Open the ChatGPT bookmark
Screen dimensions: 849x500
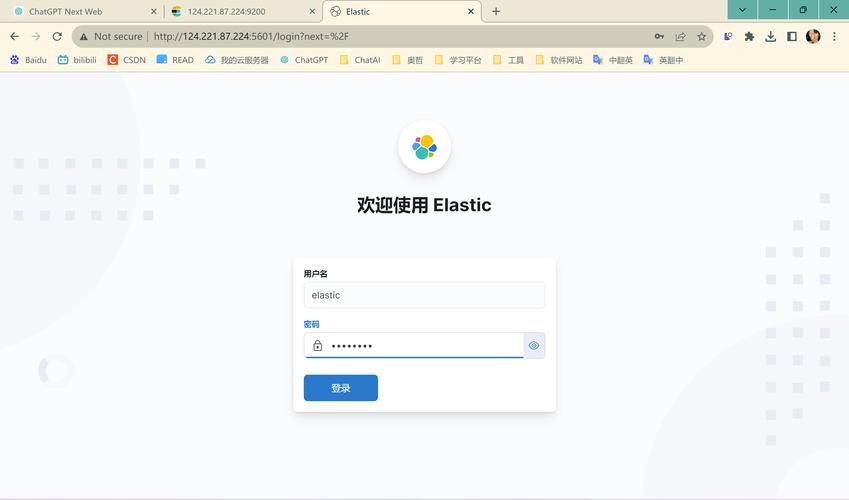pos(304,60)
